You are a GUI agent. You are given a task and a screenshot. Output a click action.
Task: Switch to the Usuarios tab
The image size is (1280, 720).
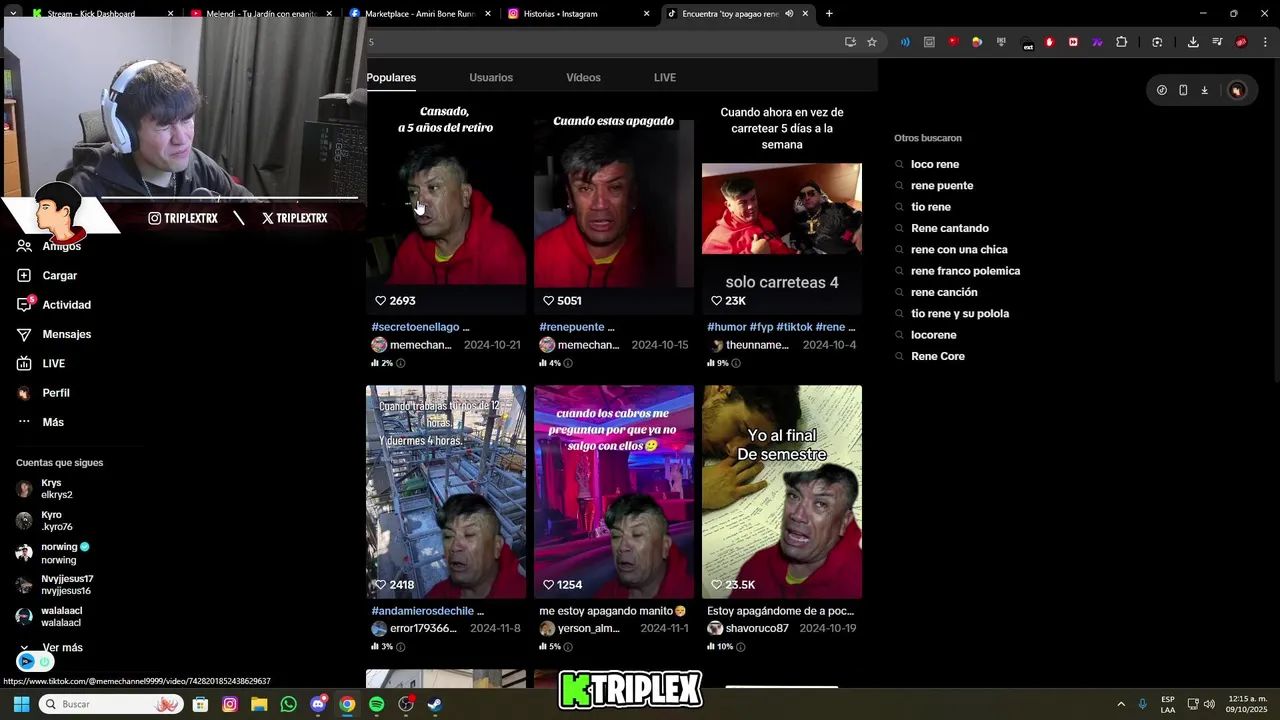click(x=491, y=77)
